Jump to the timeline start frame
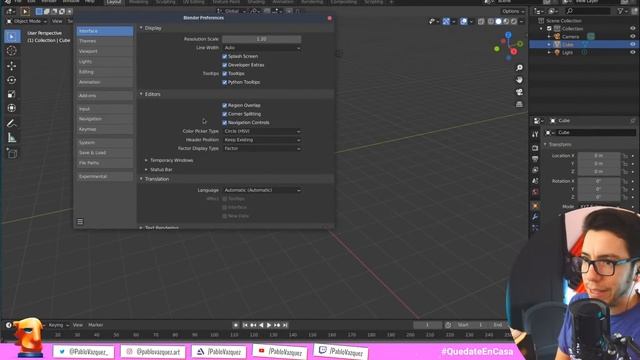640x360 pixels. (x=245, y=325)
